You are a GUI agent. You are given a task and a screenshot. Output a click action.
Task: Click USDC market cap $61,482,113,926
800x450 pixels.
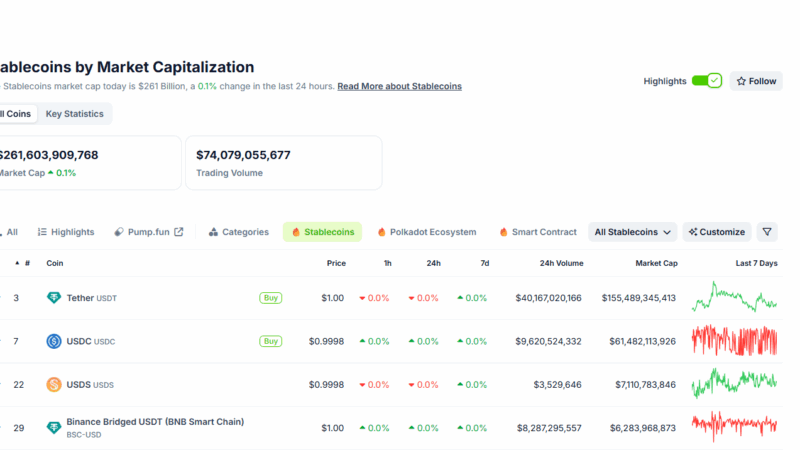point(642,341)
